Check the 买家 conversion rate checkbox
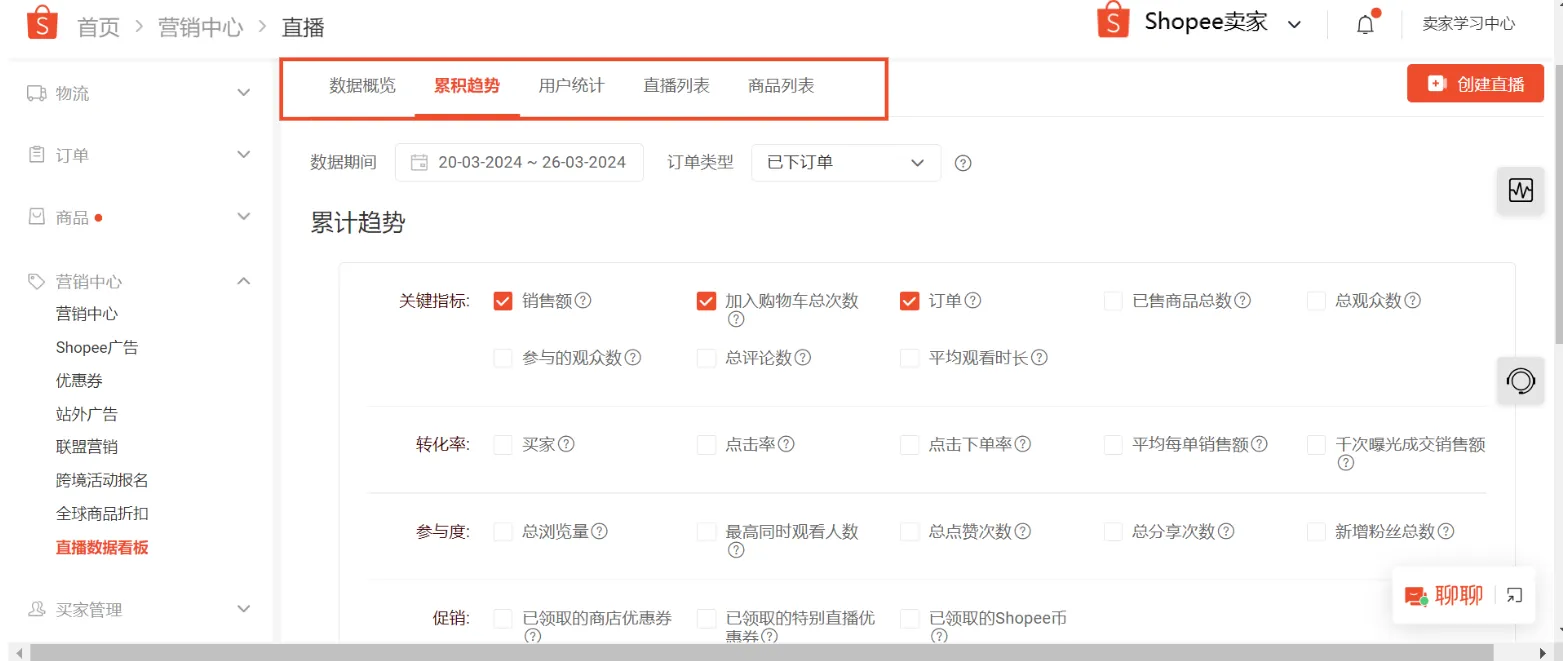1563x661 pixels. (503, 444)
